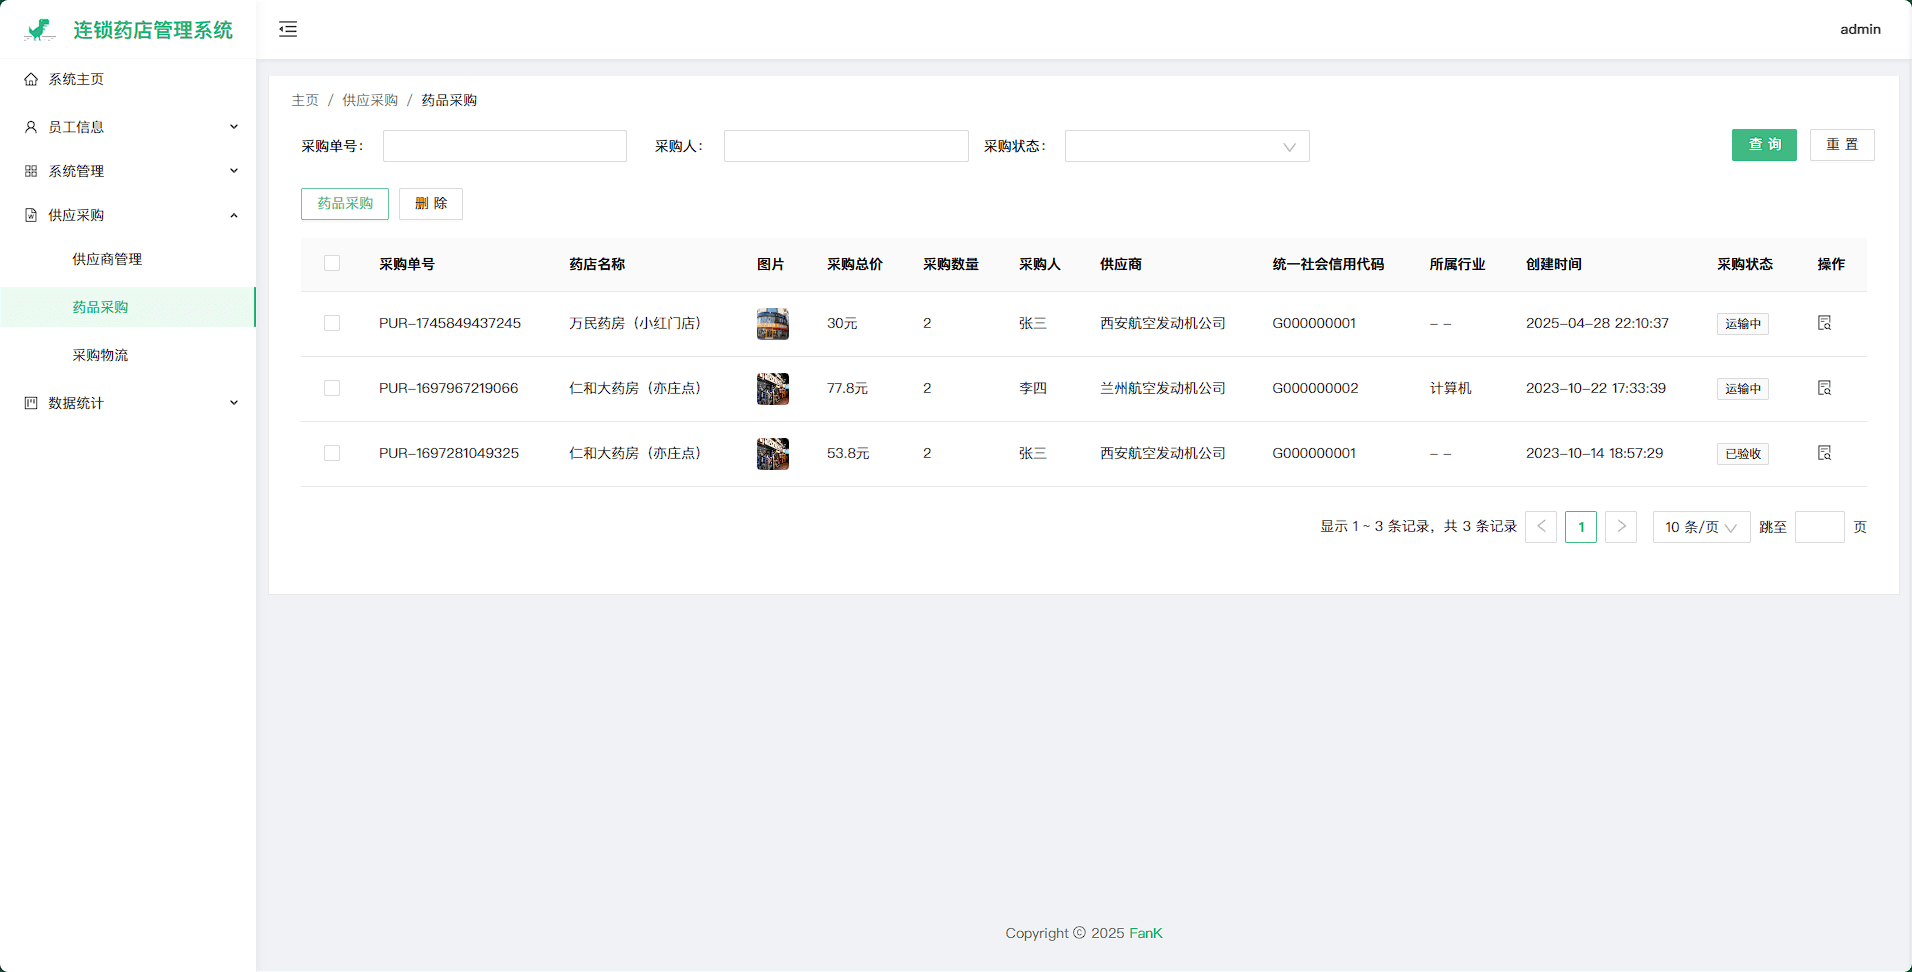Screen dimensions: 1912x972
Task: Click the green dinosaur logo icon
Action: tap(39, 30)
